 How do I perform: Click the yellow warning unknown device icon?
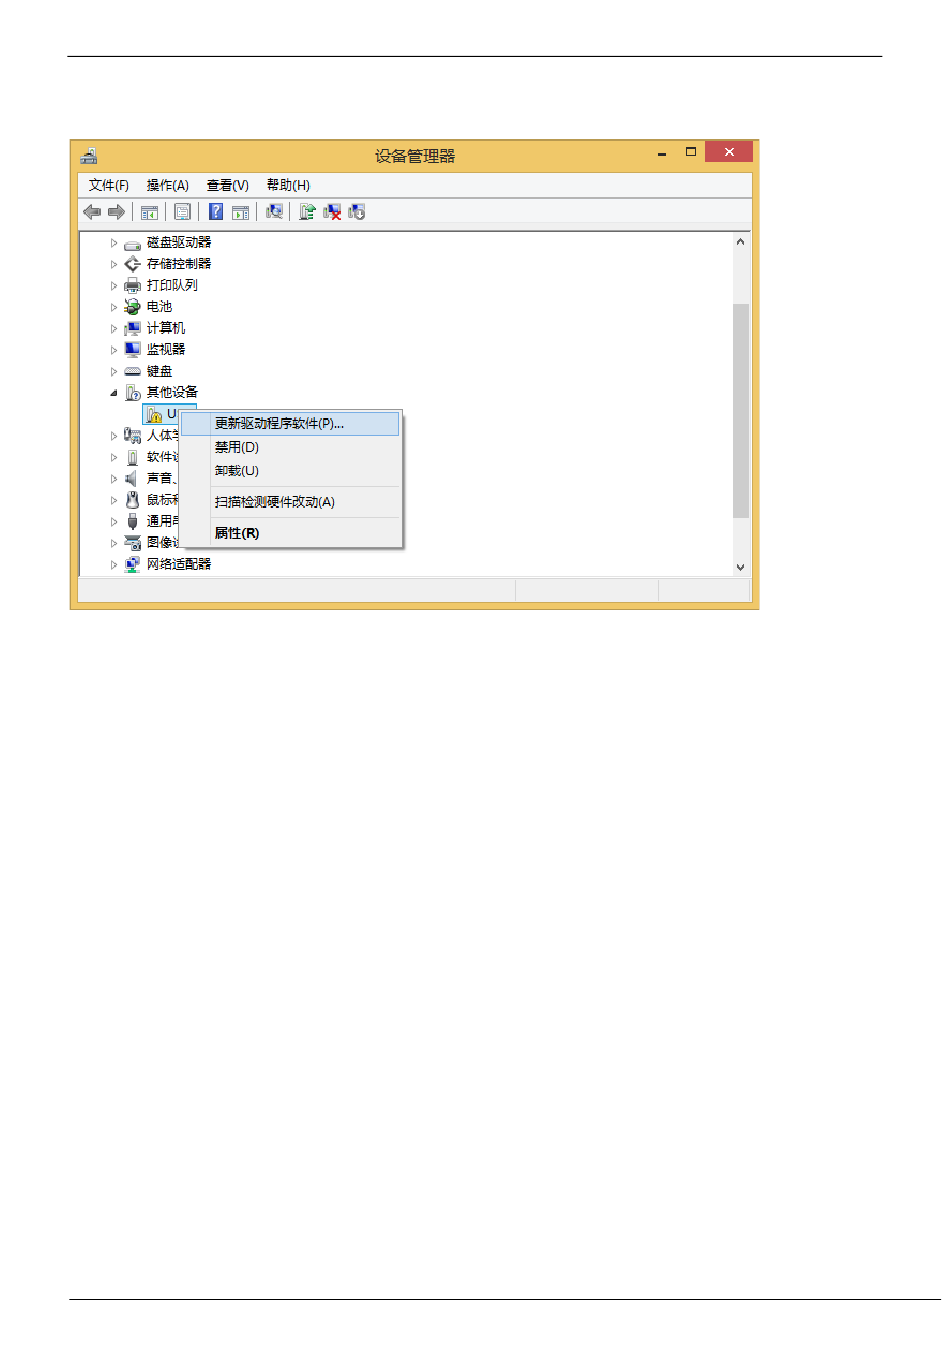(154, 414)
